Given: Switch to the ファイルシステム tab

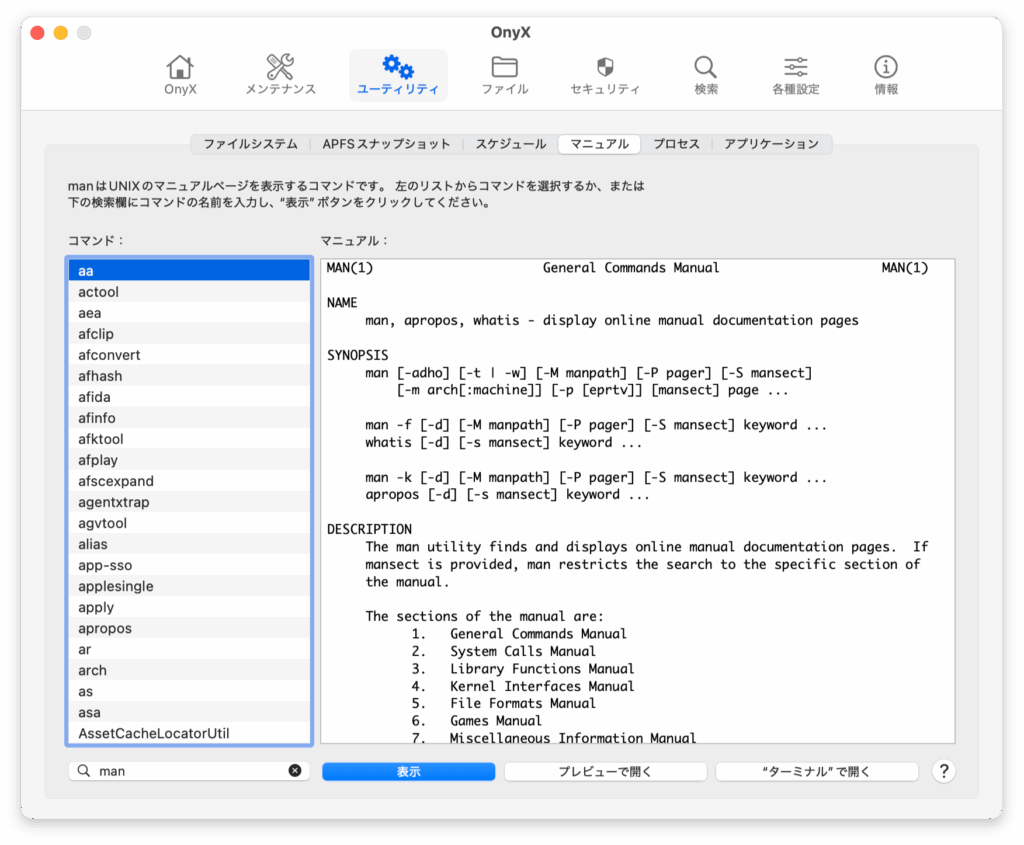Looking at the screenshot, I should pos(250,144).
